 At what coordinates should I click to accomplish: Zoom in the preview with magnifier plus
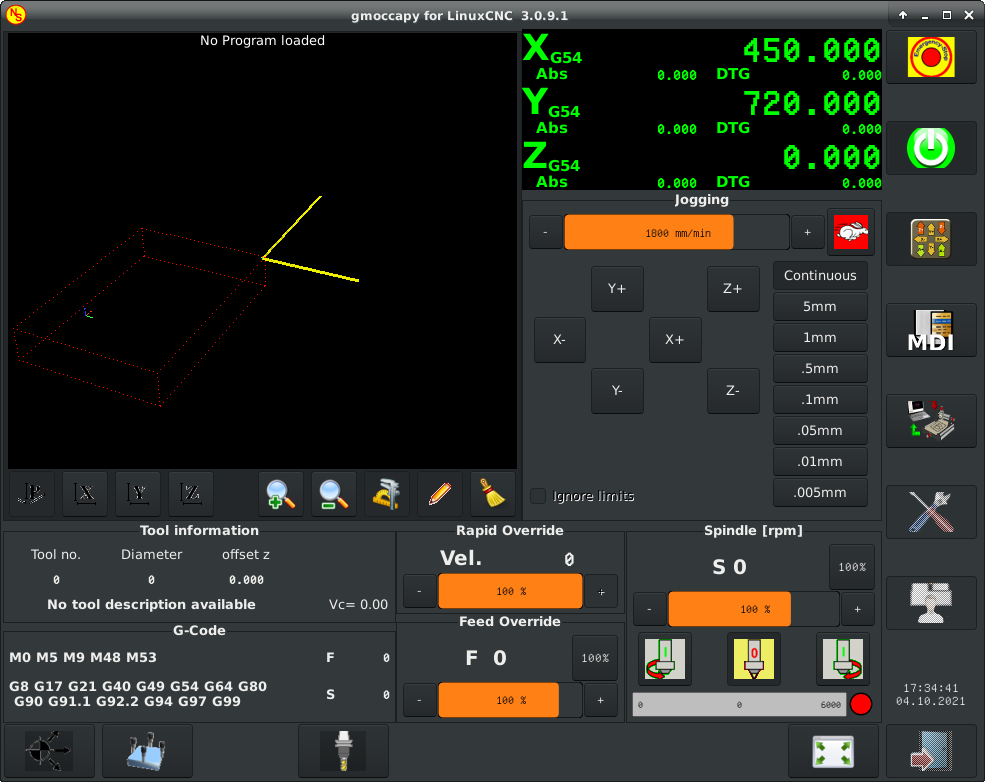pyautogui.click(x=281, y=494)
